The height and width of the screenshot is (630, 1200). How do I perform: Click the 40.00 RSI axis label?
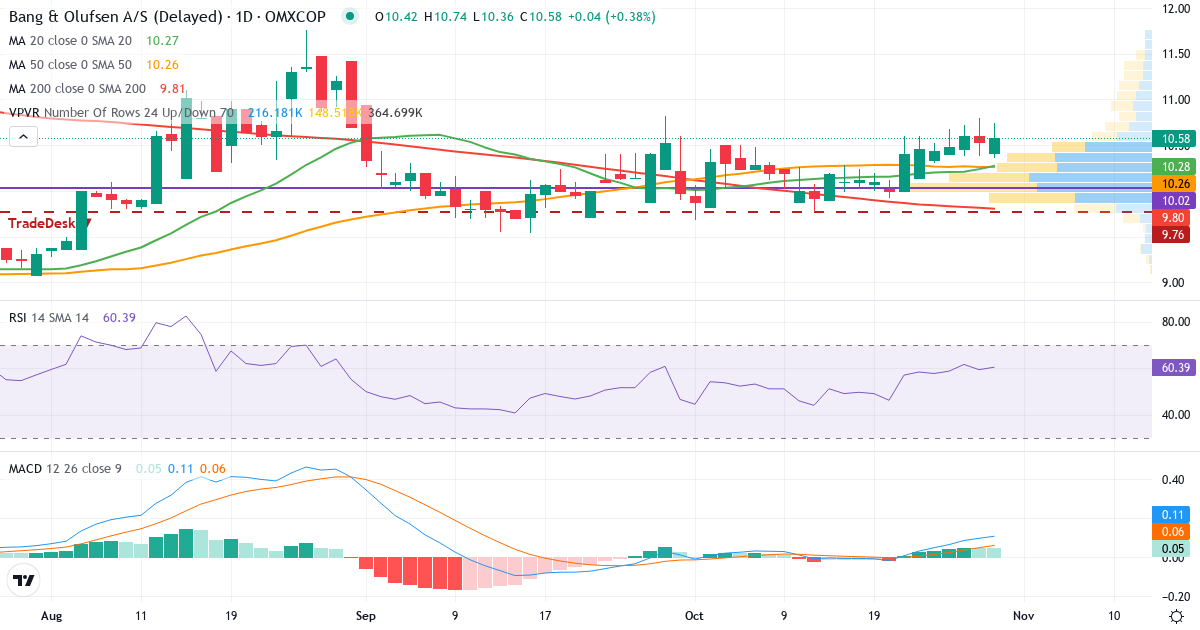coord(1174,415)
